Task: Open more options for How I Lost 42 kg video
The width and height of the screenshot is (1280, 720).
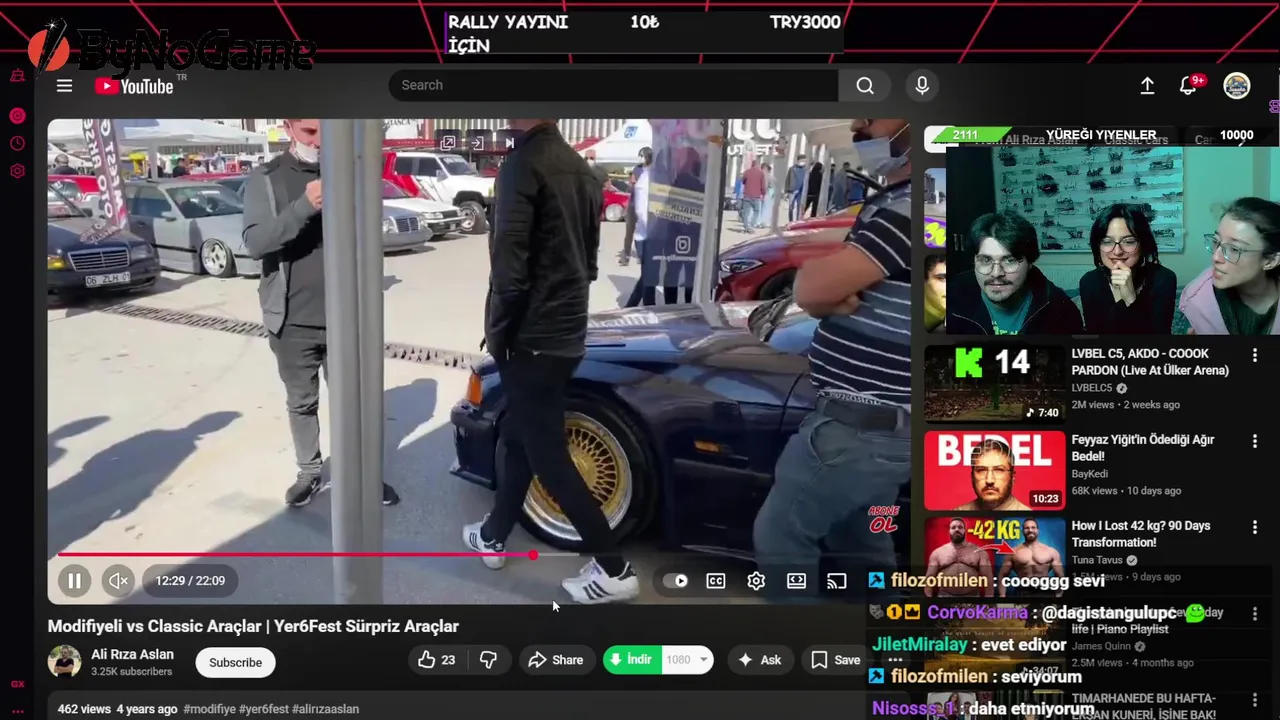Action: (1254, 527)
